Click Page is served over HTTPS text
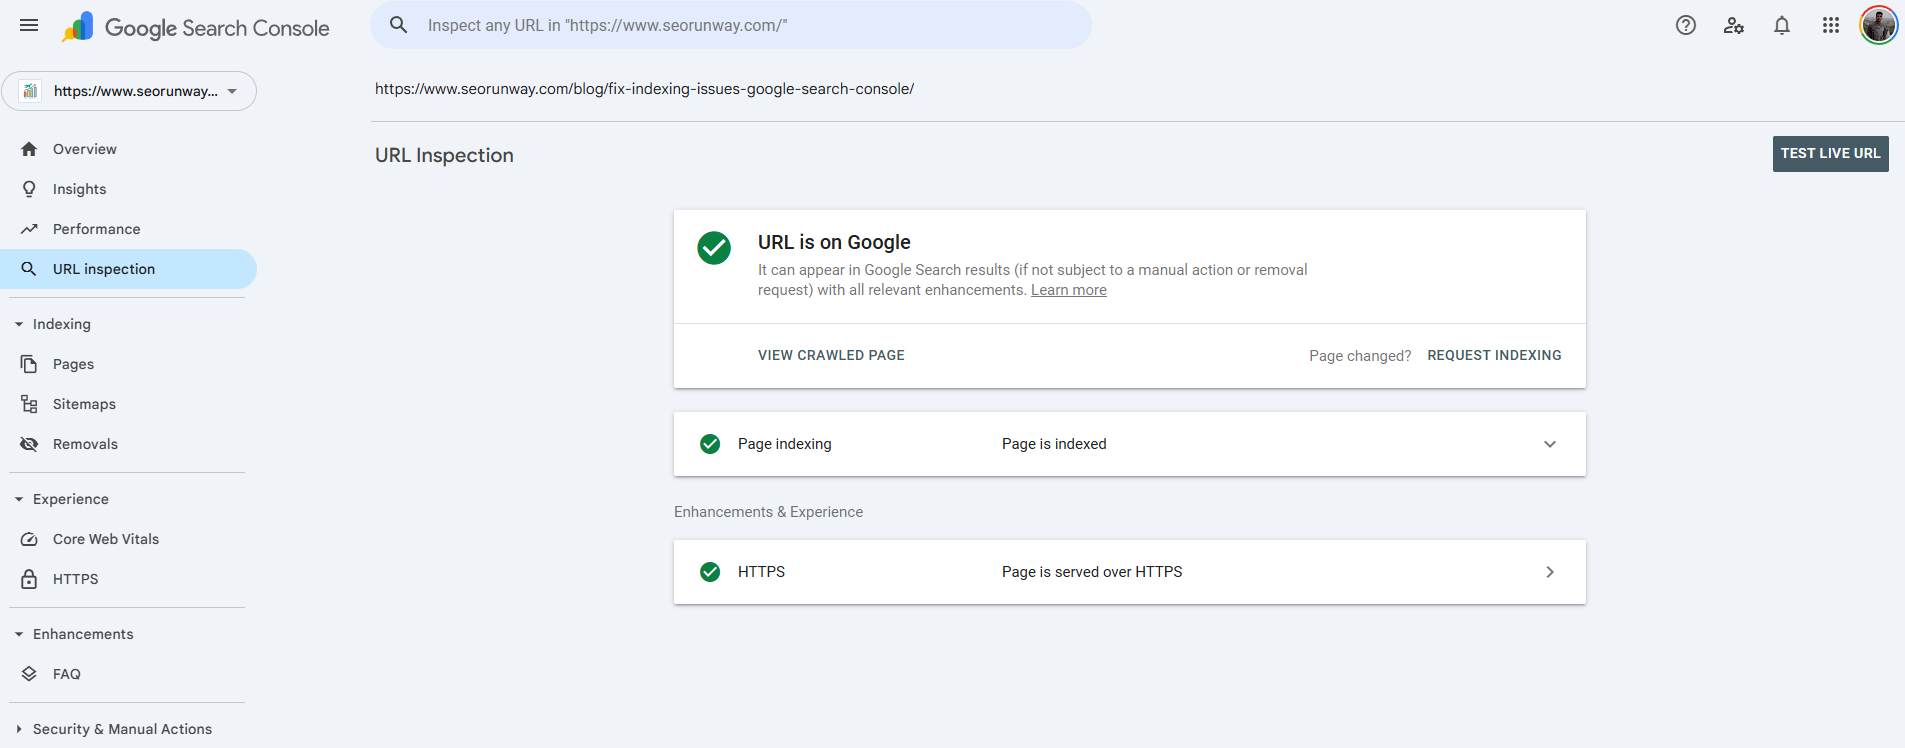This screenshot has height=748, width=1905. pos(1092,572)
